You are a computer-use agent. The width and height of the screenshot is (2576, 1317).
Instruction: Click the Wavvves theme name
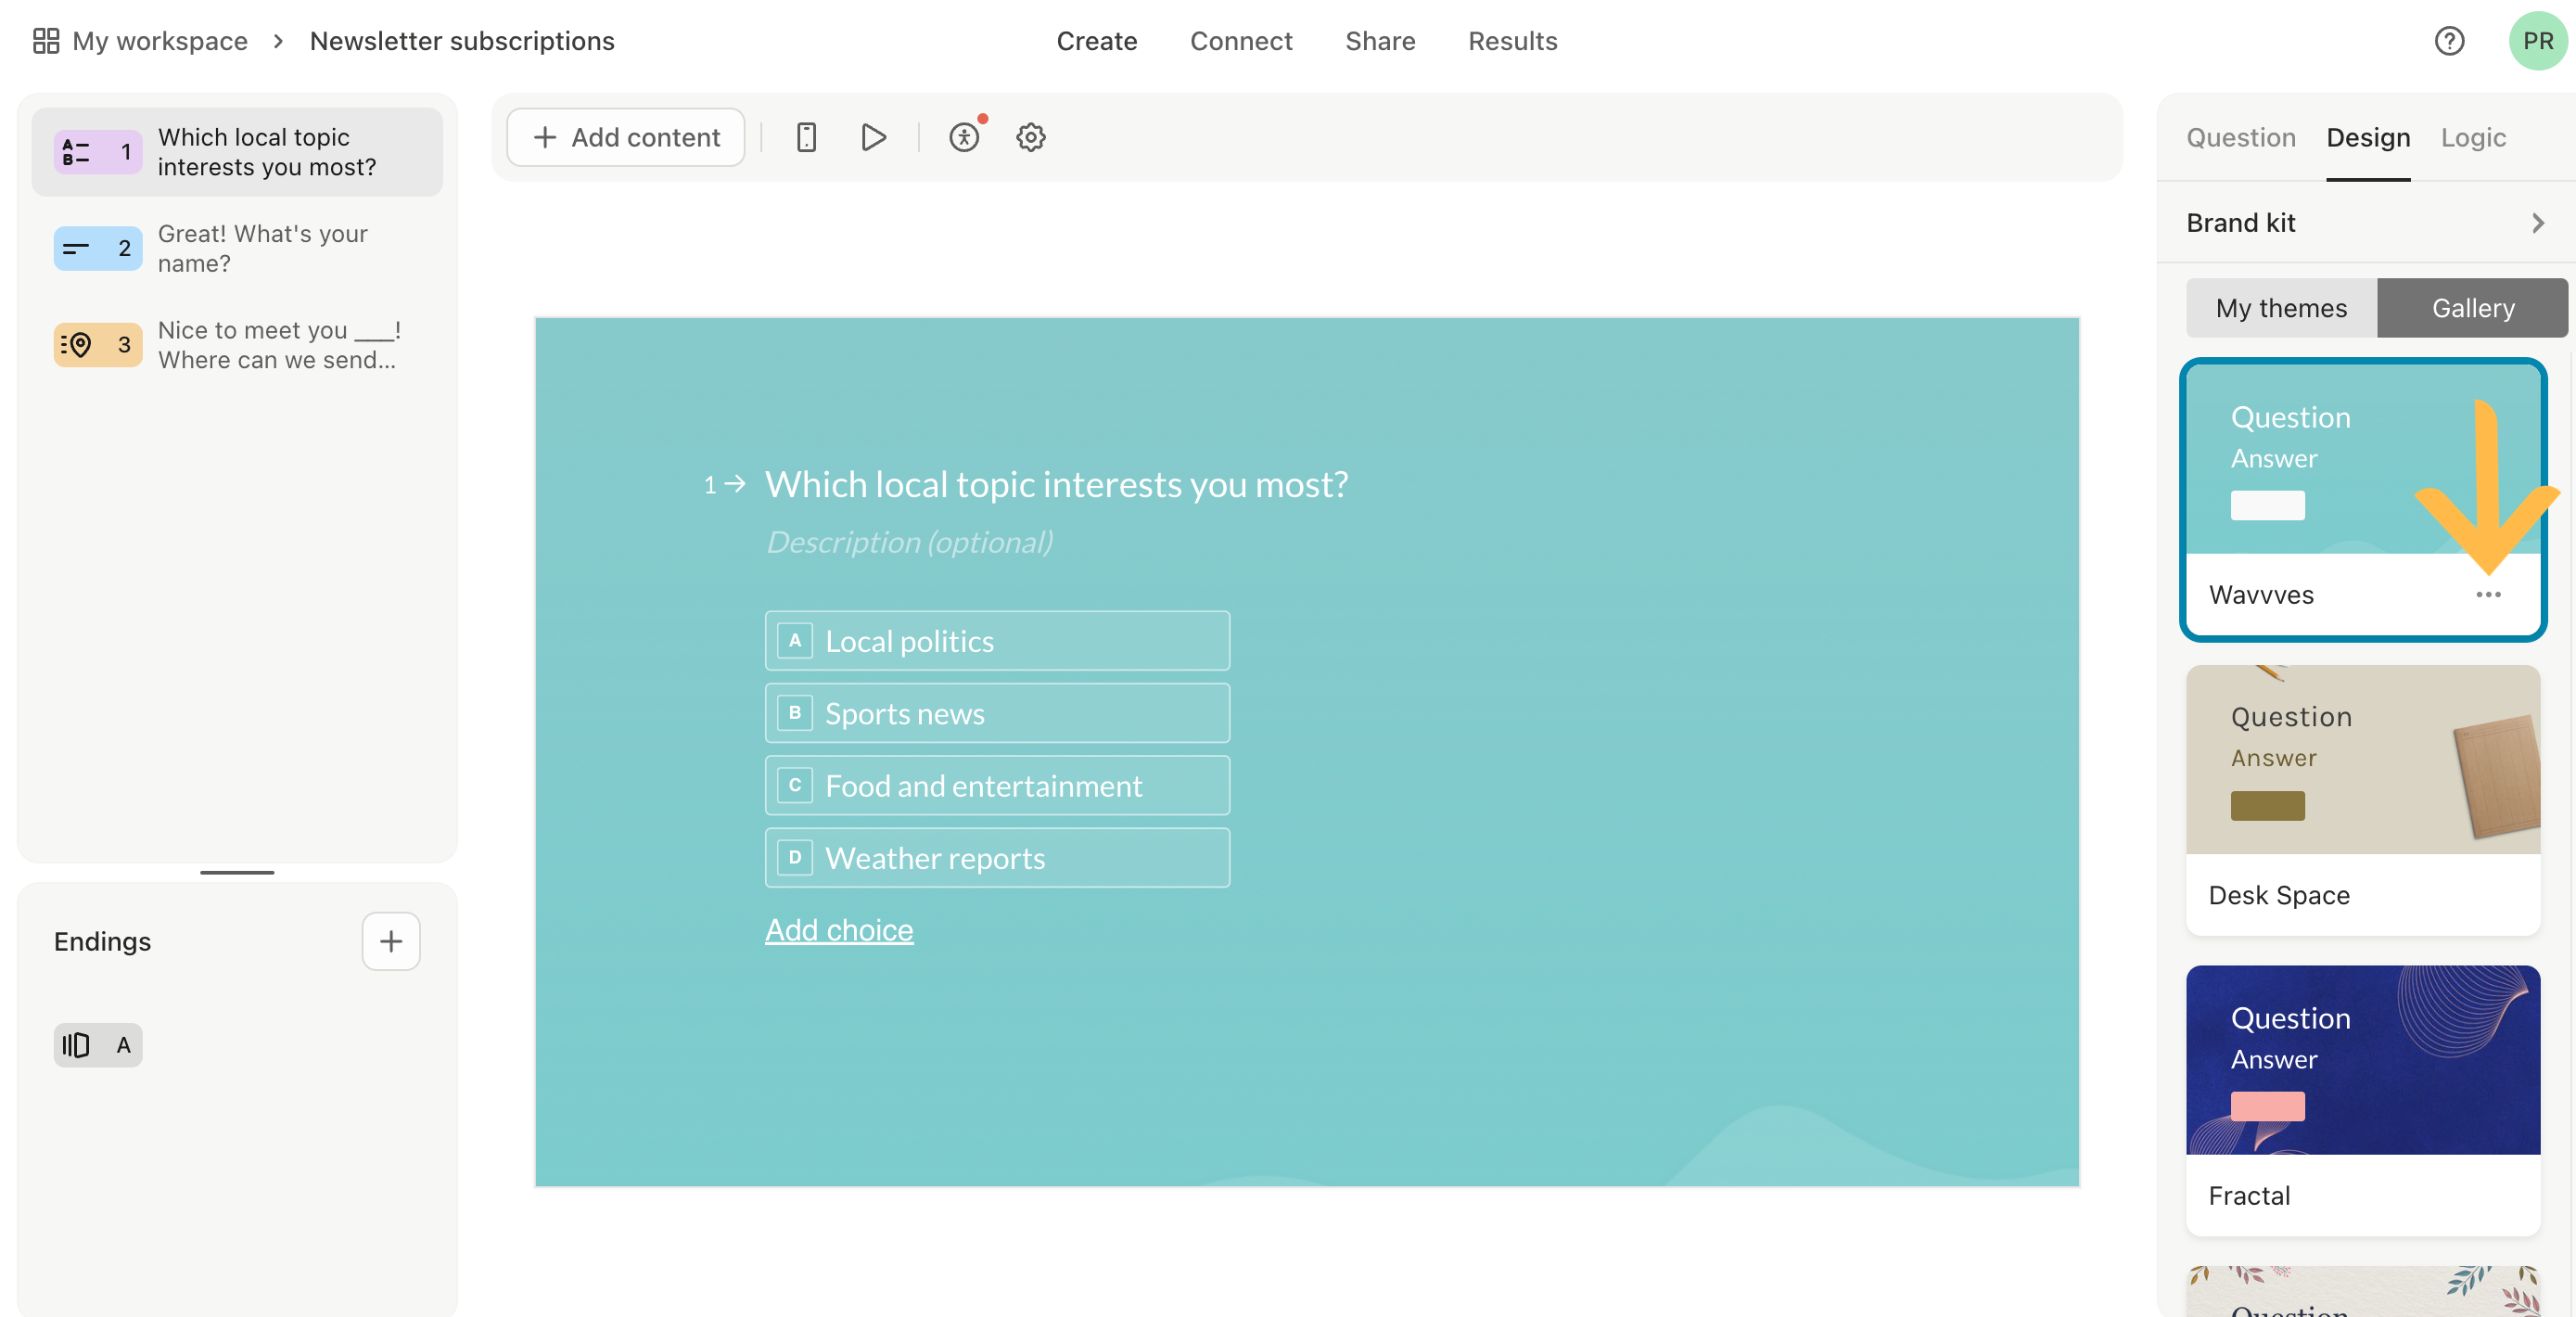[2261, 595]
